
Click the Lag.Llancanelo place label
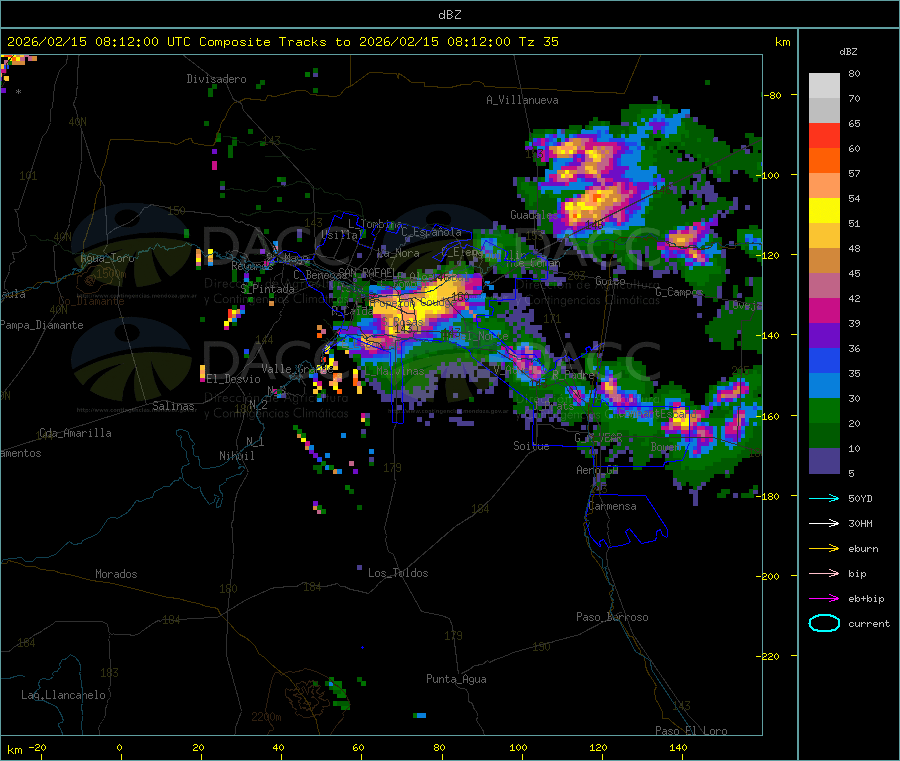[x=63, y=695]
